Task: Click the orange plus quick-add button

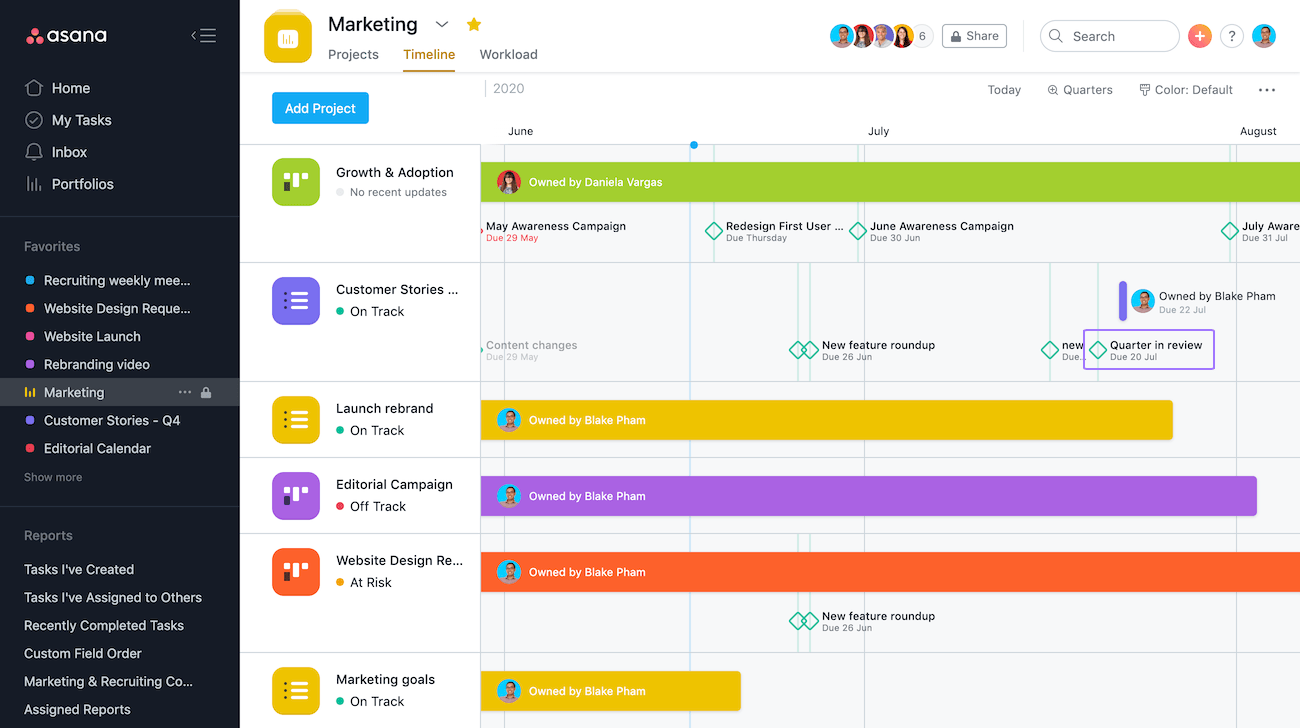Action: pyautogui.click(x=1200, y=36)
